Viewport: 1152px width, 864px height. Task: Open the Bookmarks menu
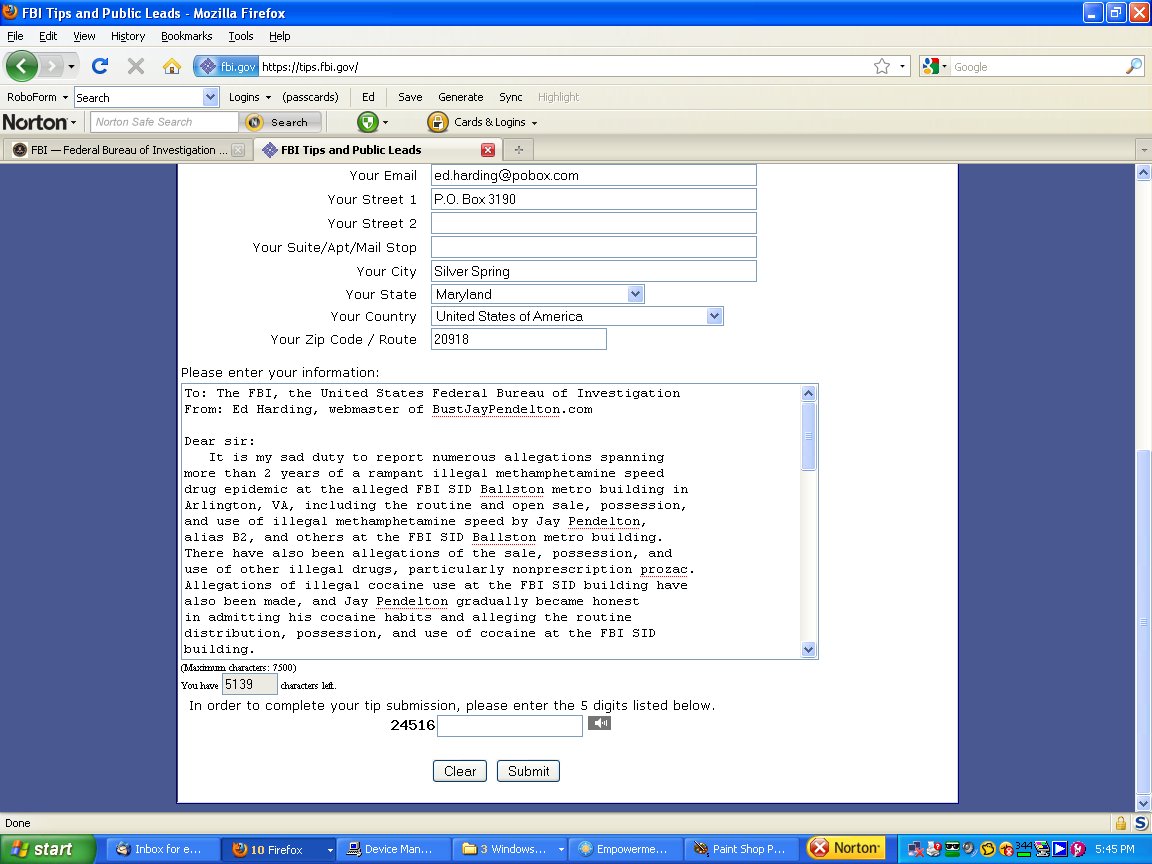[187, 36]
